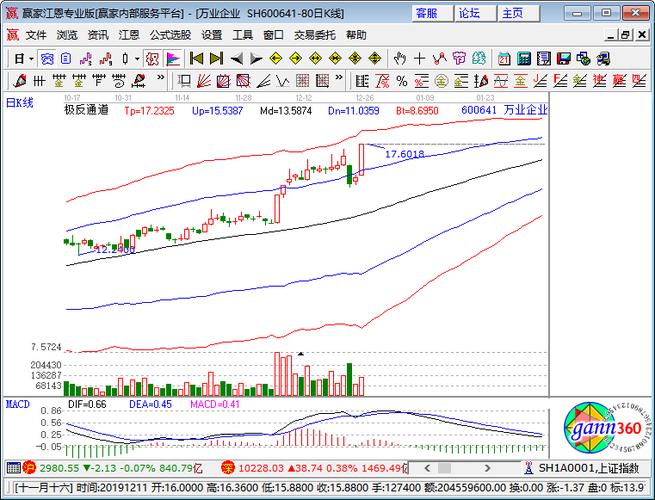Click the circled 金 icon
Screen dimensions: 655x500
(441, 81)
